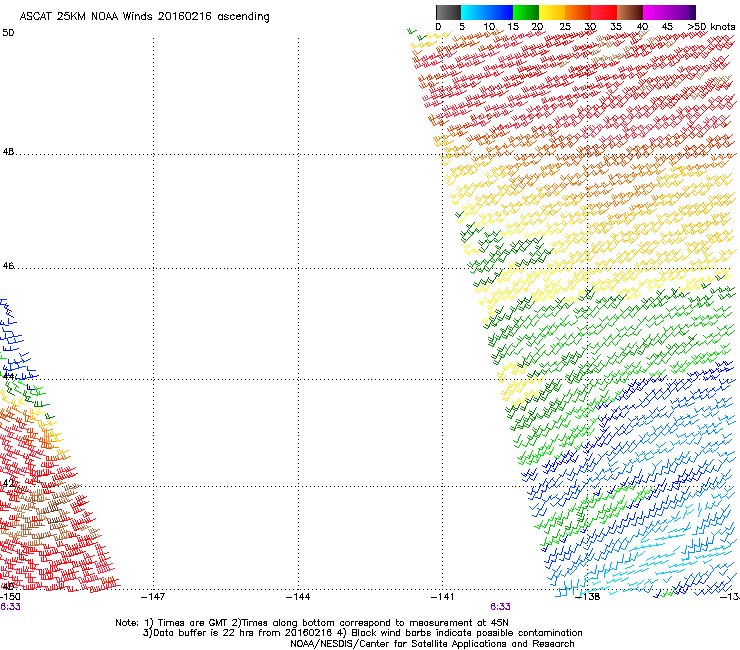
Task: Click the cyan-to-blue segment of the color bar
Action: point(487,12)
